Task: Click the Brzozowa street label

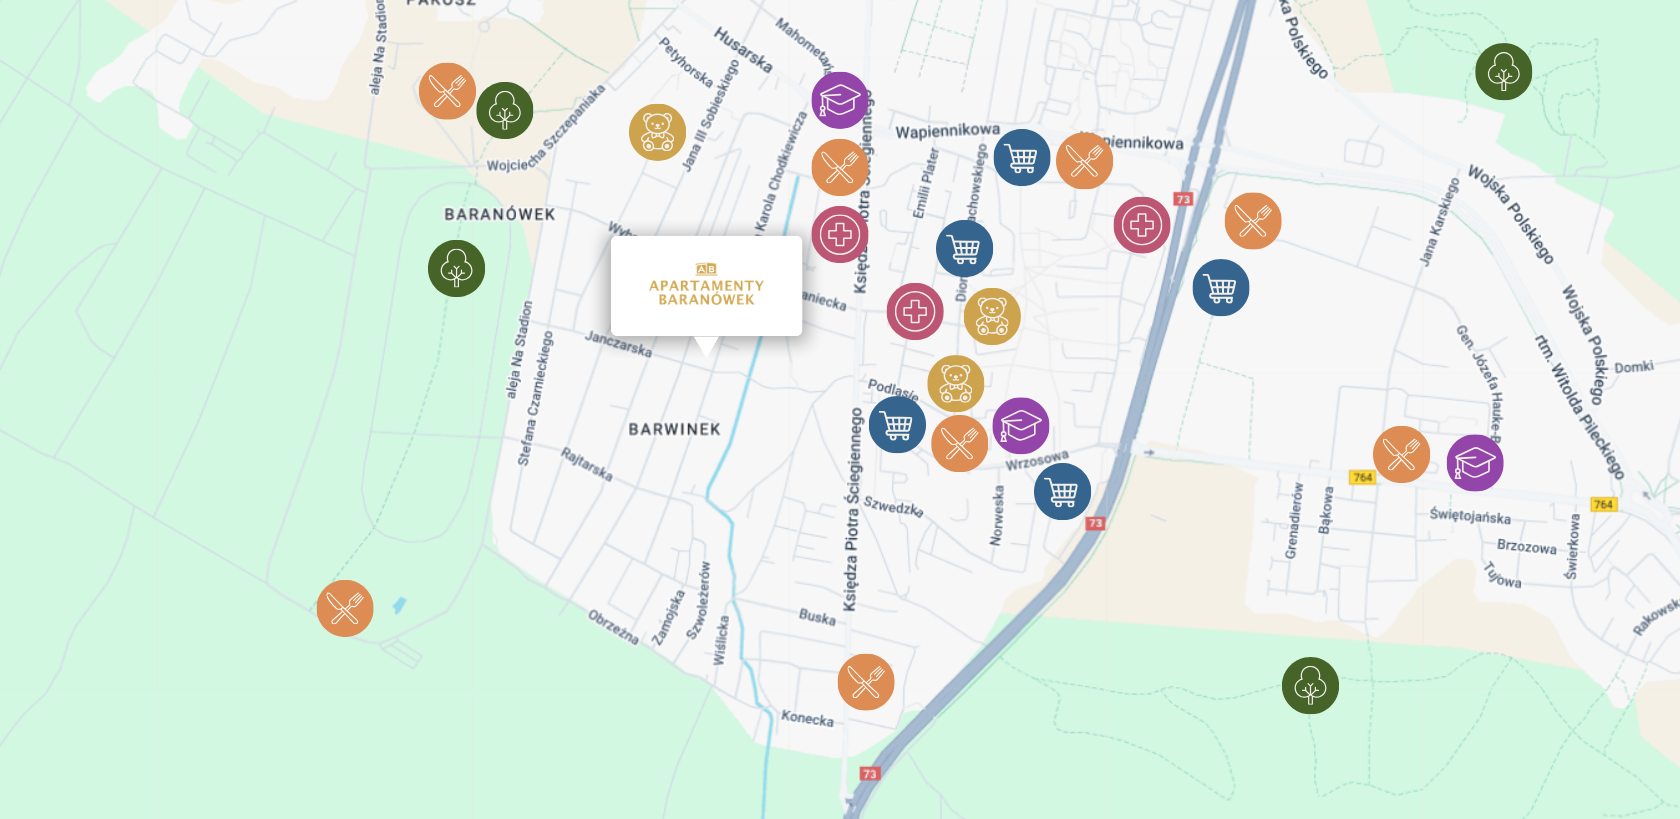Action: [x=1527, y=546]
